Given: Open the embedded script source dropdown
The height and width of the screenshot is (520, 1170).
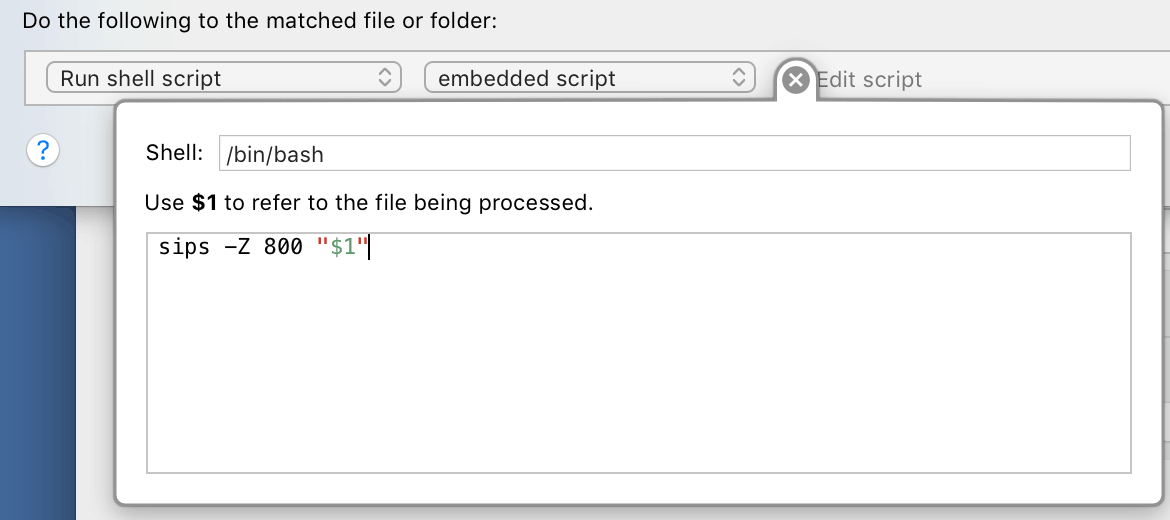Looking at the screenshot, I should [589, 78].
